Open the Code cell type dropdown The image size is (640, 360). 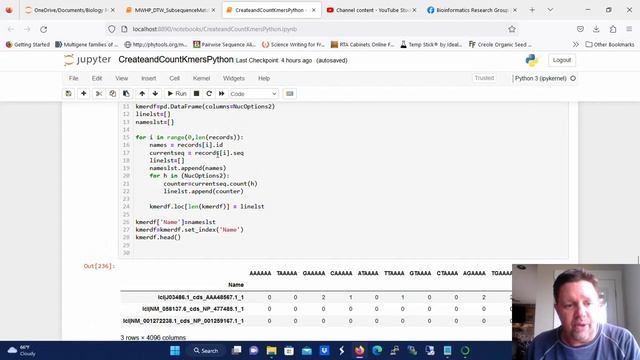[x=253, y=94]
